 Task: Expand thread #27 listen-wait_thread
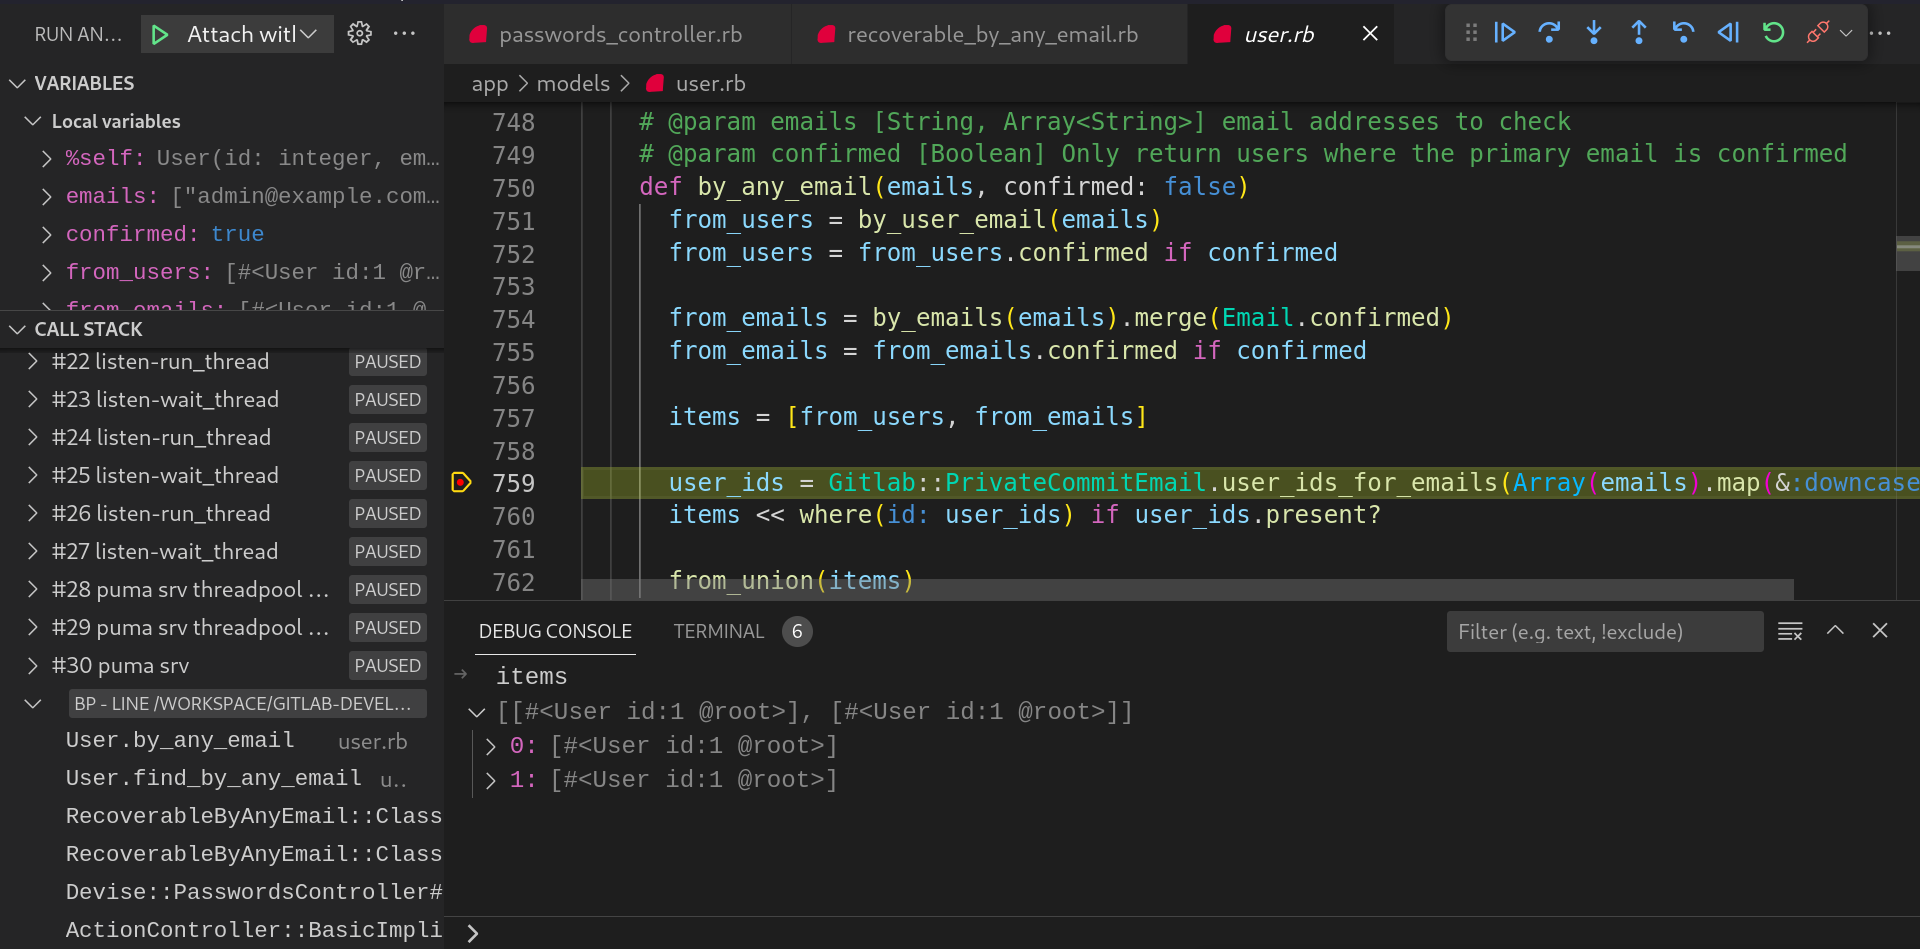pyautogui.click(x=33, y=551)
